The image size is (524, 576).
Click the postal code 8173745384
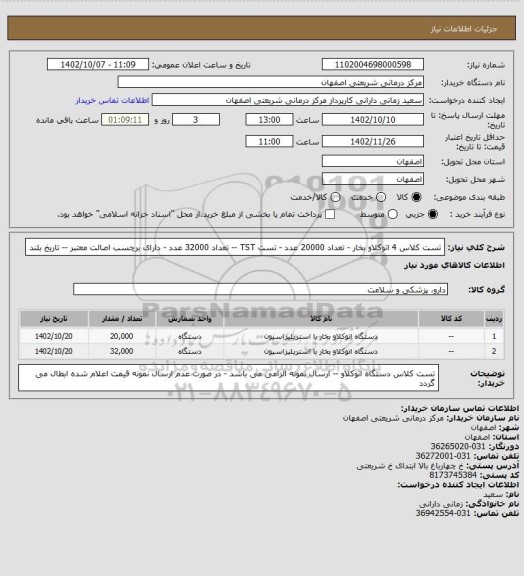point(453,475)
